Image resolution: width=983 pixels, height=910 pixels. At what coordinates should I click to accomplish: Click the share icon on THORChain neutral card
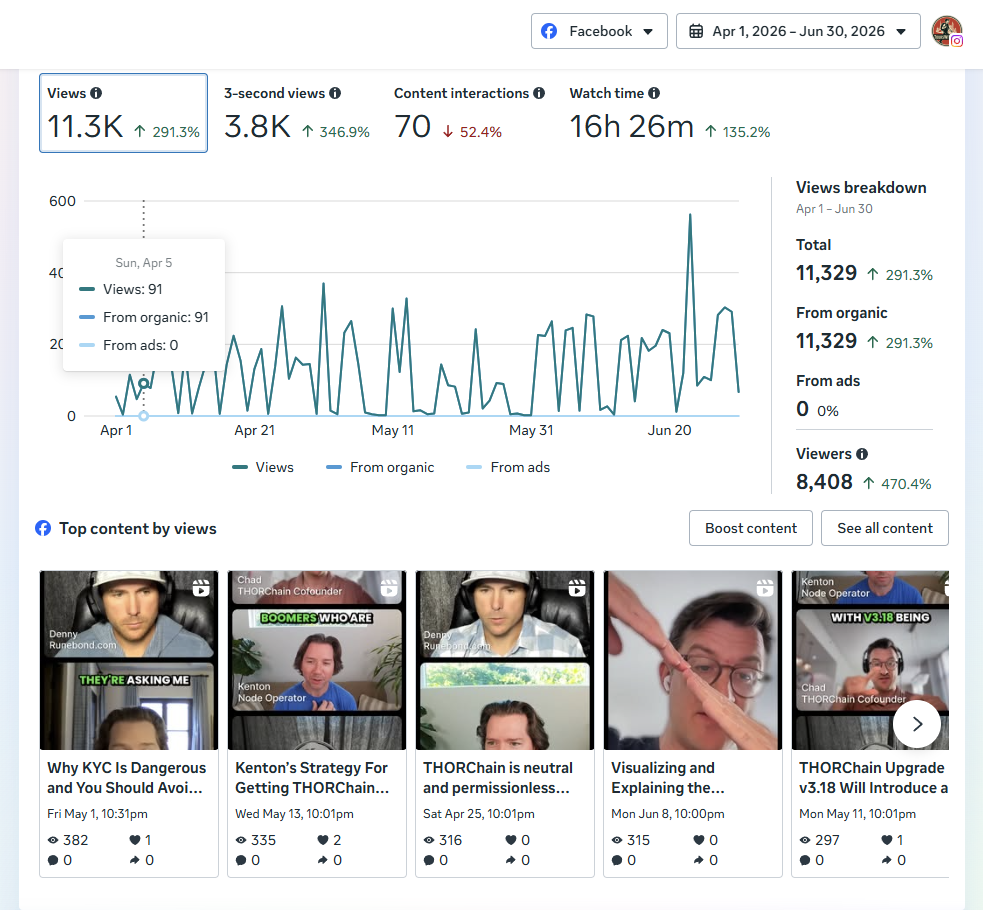tap(511, 860)
